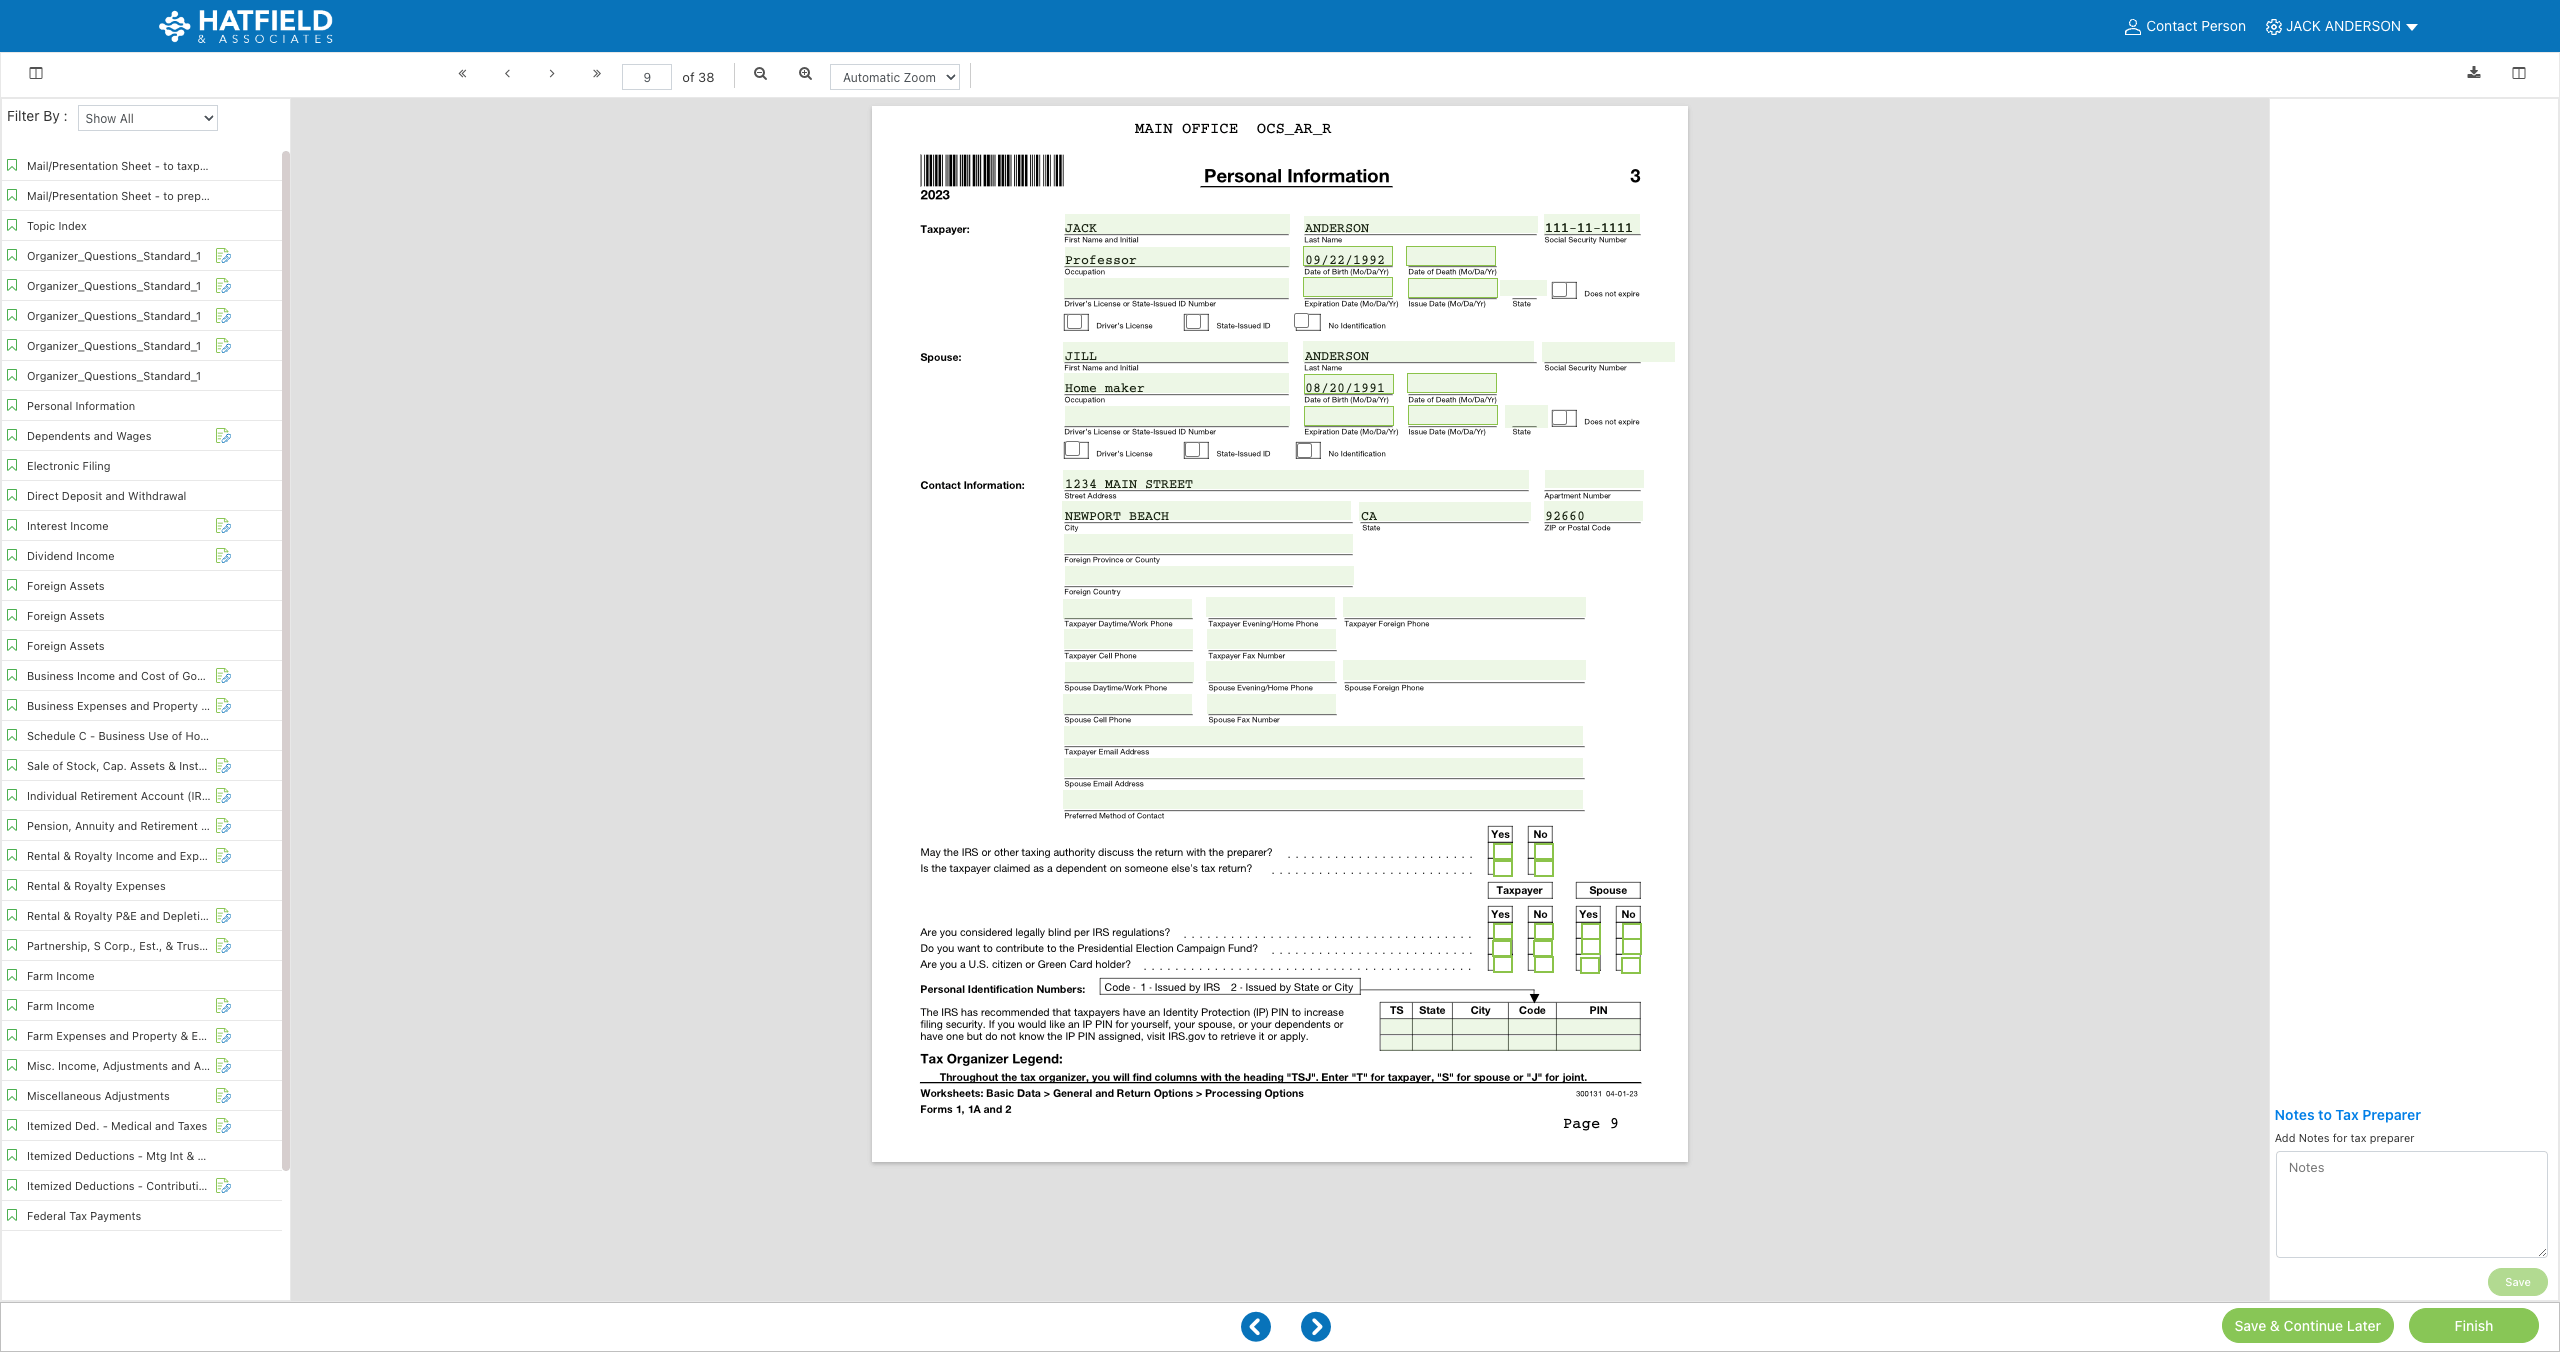Open the edit icon beside Dividend Income

[x=222, y=555]
